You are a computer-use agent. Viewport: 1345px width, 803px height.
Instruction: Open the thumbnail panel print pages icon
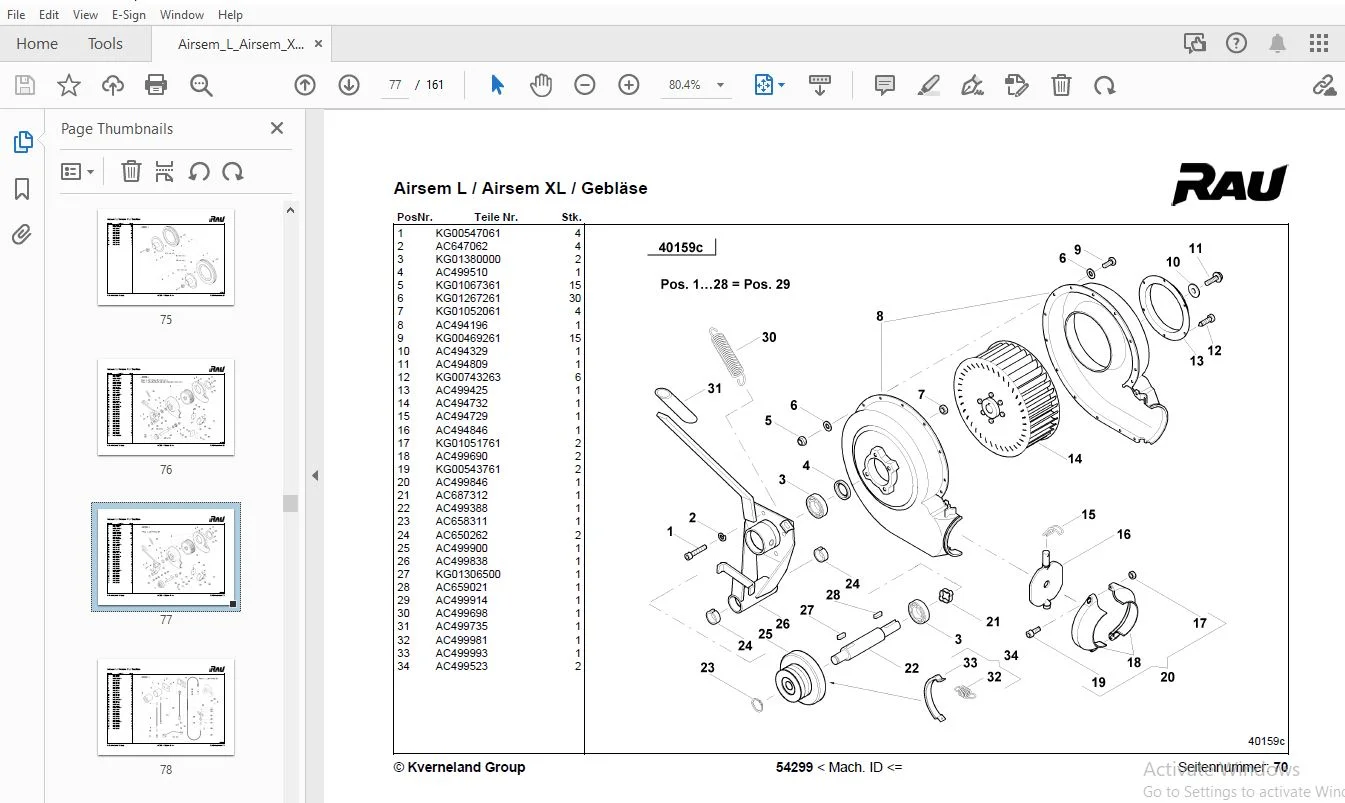[165, 171]
